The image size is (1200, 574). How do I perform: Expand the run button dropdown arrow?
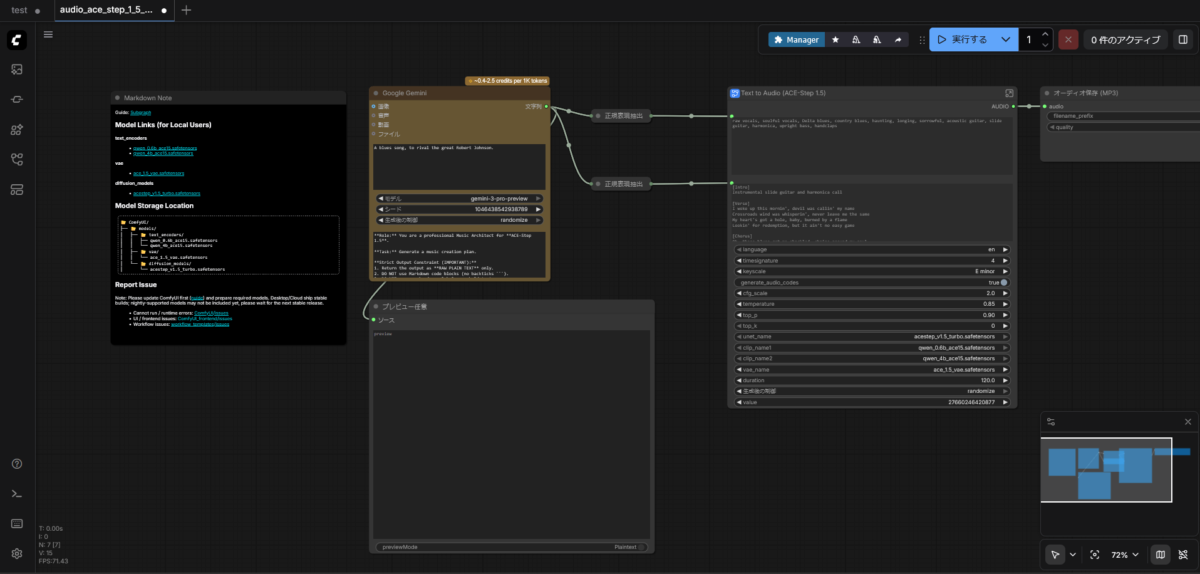1006,40
